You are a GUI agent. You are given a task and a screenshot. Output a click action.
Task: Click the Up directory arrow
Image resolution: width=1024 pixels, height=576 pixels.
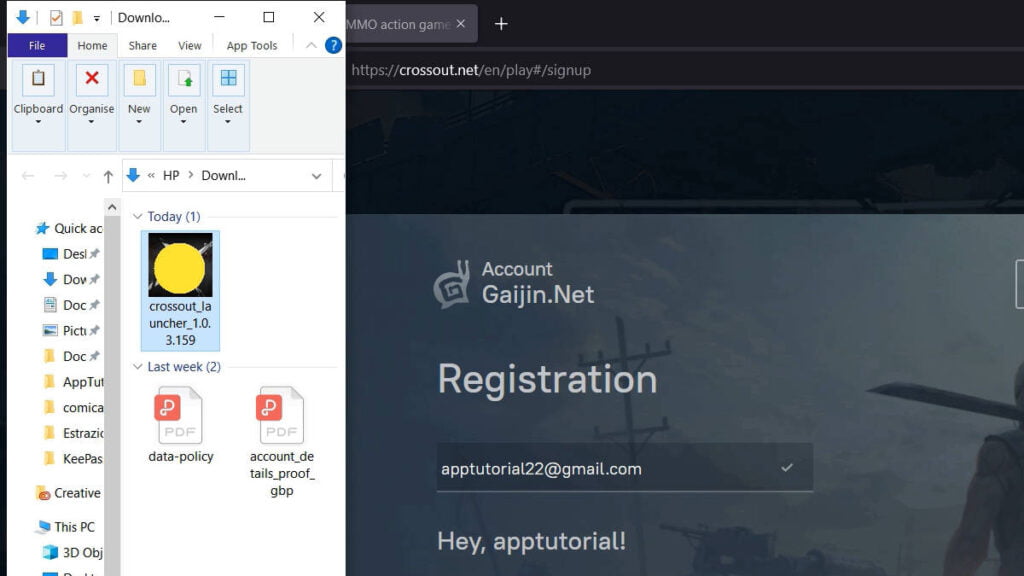[x=108, y=176]
